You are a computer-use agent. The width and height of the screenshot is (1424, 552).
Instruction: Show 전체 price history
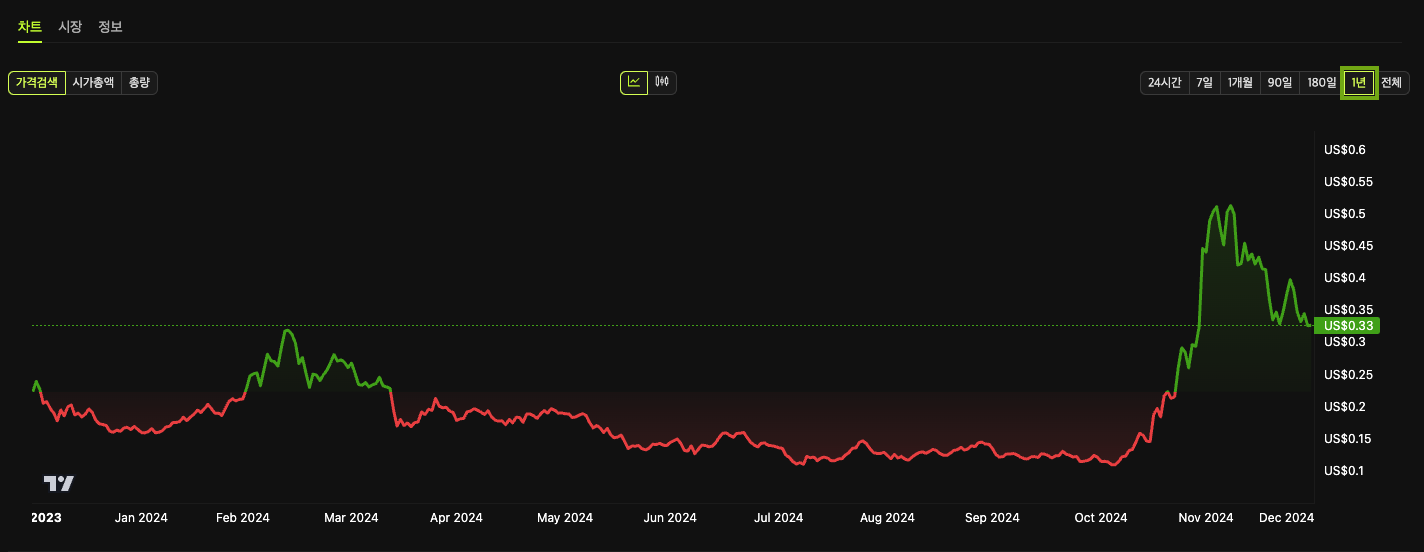pyautogui.click(x=1391, y=83)
